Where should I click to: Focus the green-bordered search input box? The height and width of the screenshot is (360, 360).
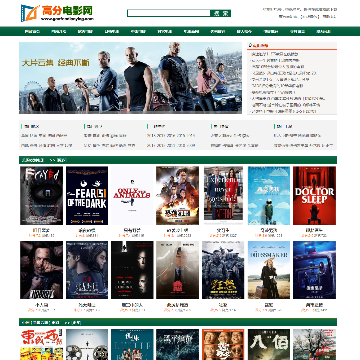[169, 13]
